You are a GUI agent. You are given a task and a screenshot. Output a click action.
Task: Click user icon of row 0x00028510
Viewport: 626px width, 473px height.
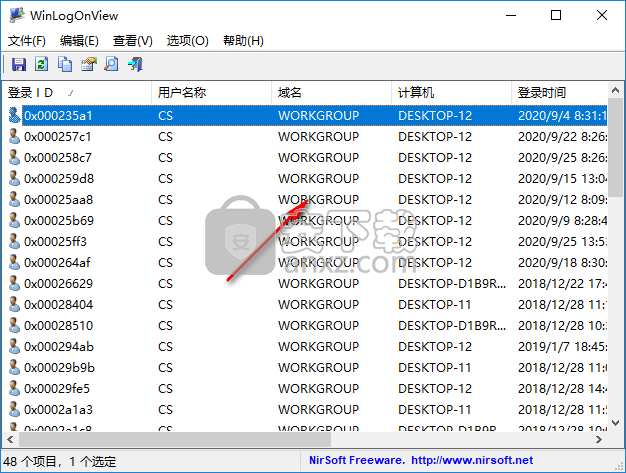pos(14,325)
